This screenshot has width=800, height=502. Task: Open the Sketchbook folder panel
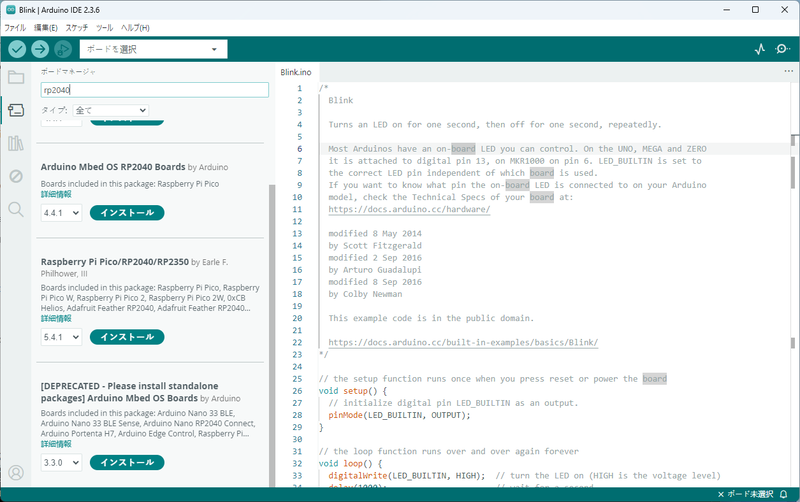coord(16,77)
